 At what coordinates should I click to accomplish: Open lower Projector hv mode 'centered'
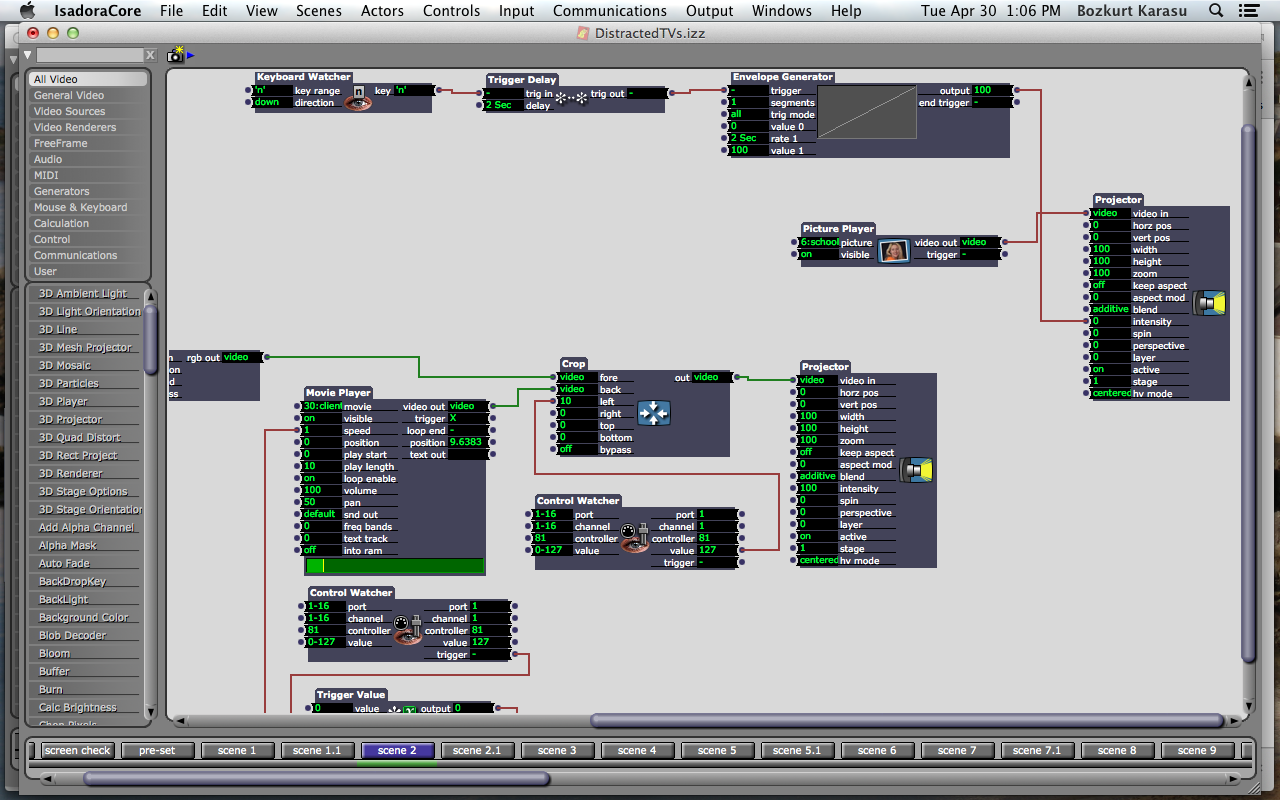click(x=818, y=561)
